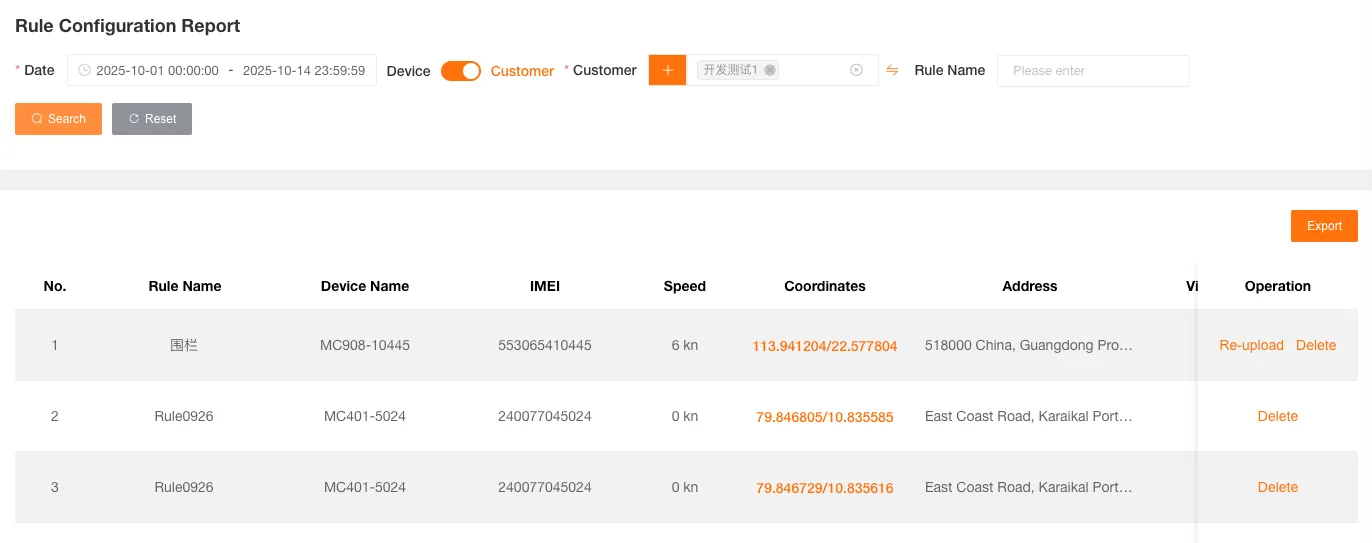Delete the Rule0926 entry in row 2

click(1277, 416)
